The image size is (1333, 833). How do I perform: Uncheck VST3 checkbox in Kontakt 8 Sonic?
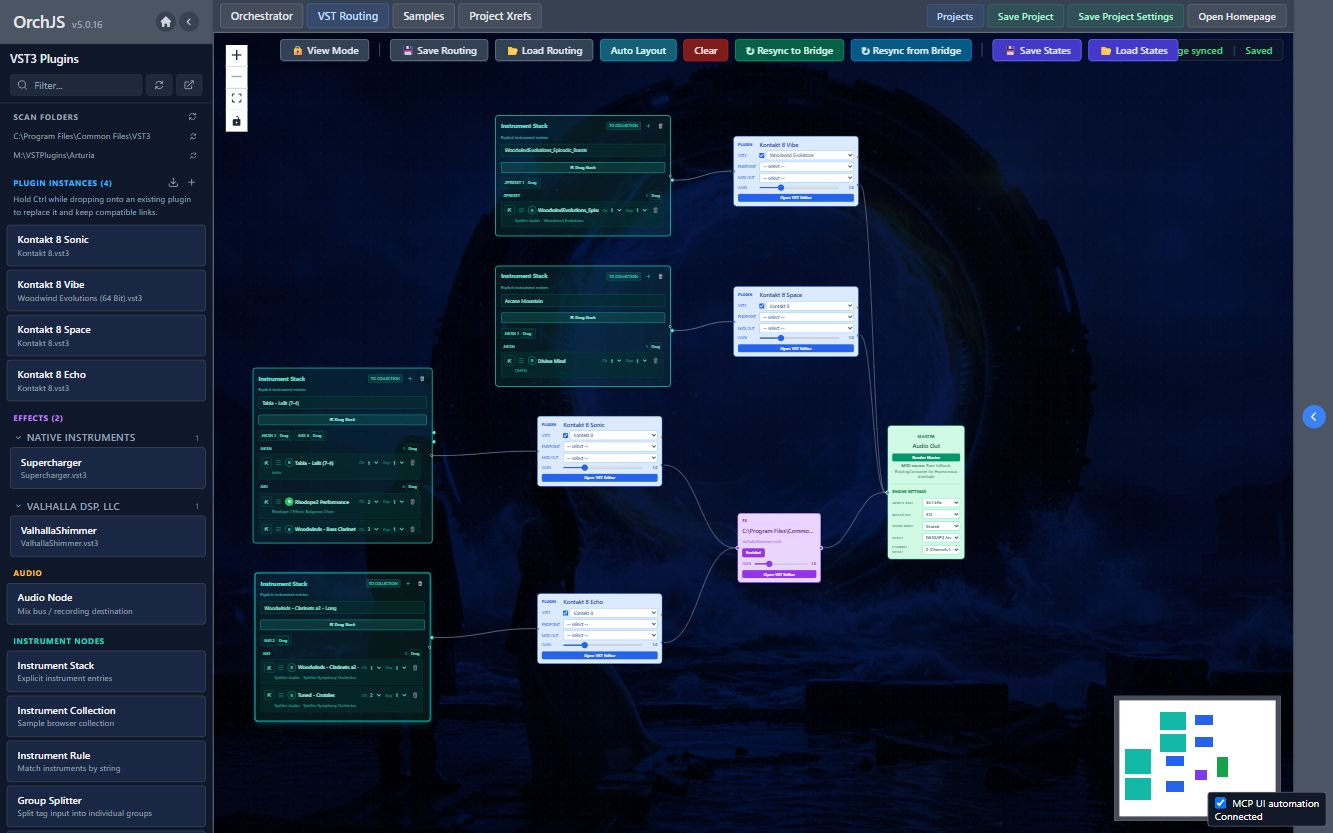pos(566,435)
